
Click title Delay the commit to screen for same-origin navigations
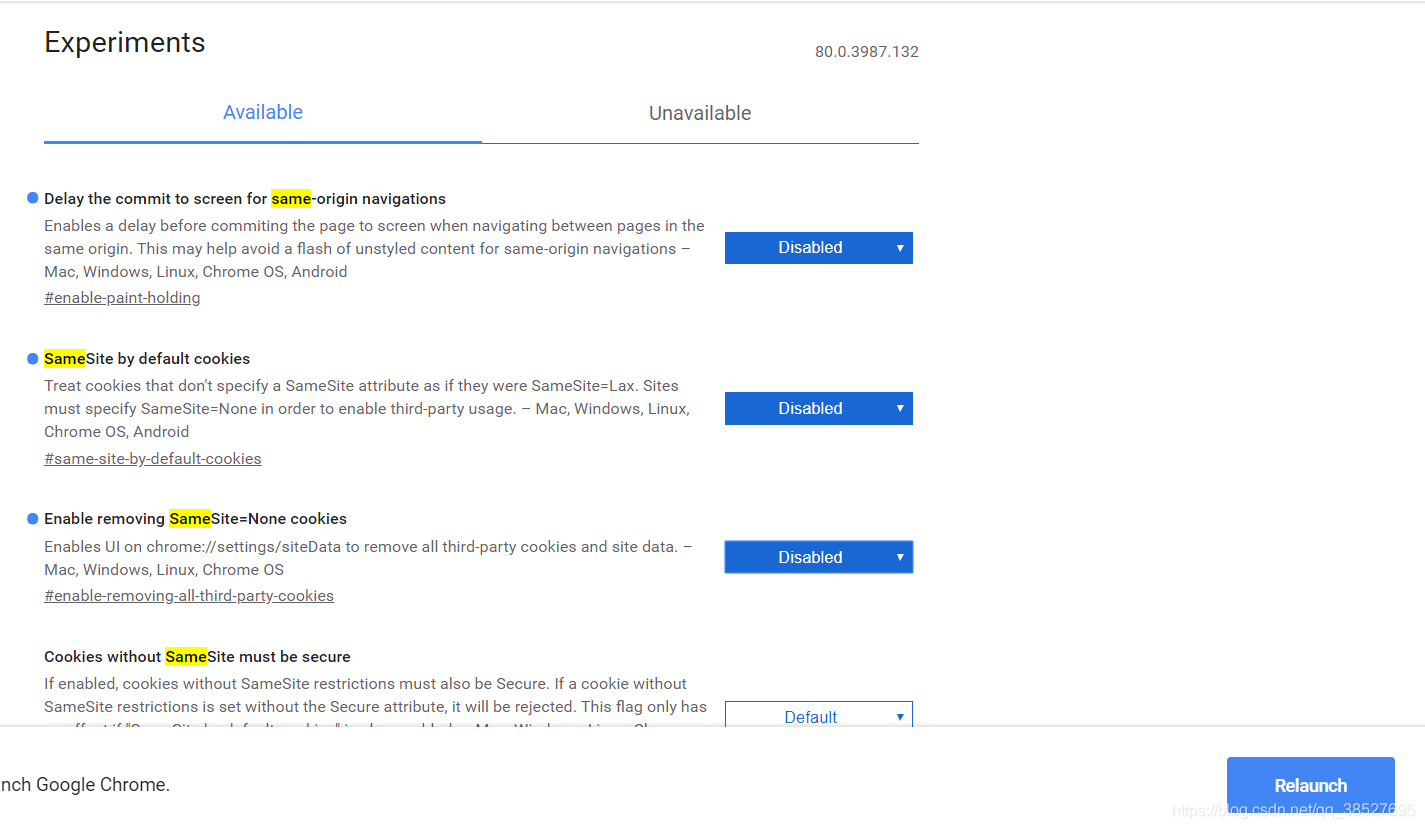(245, 199)
